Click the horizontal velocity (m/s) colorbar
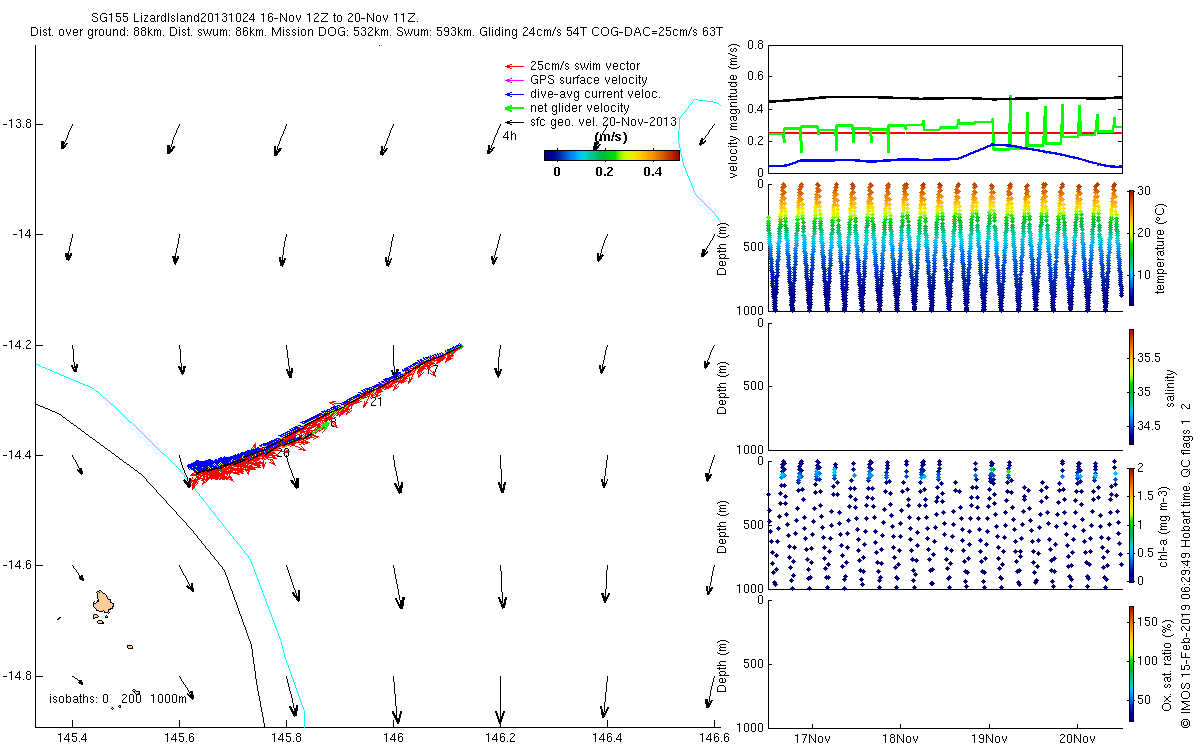 (612, 155)
